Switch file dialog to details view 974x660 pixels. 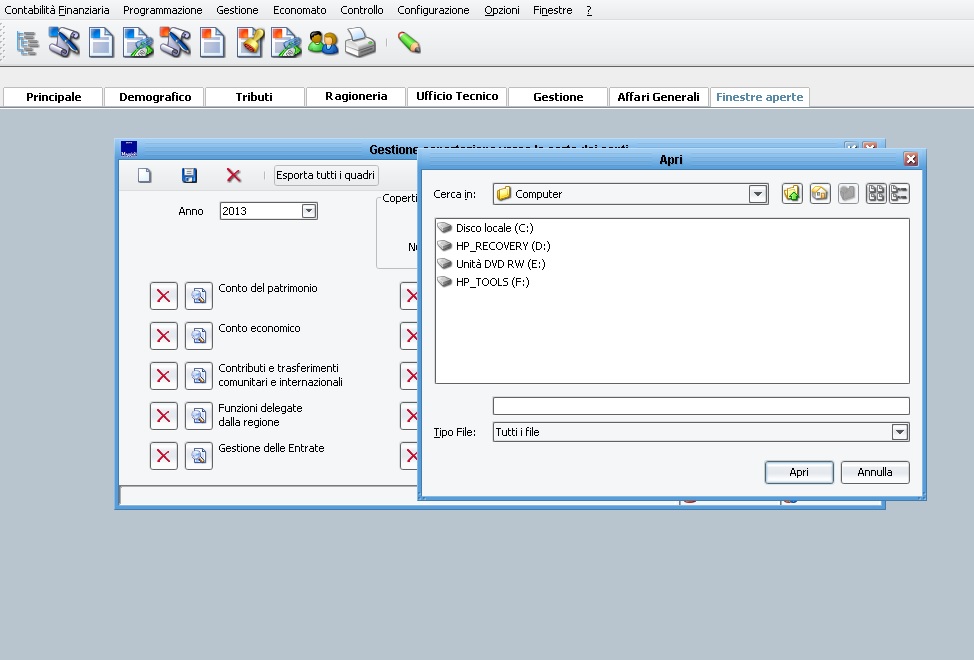pos(899,194)
